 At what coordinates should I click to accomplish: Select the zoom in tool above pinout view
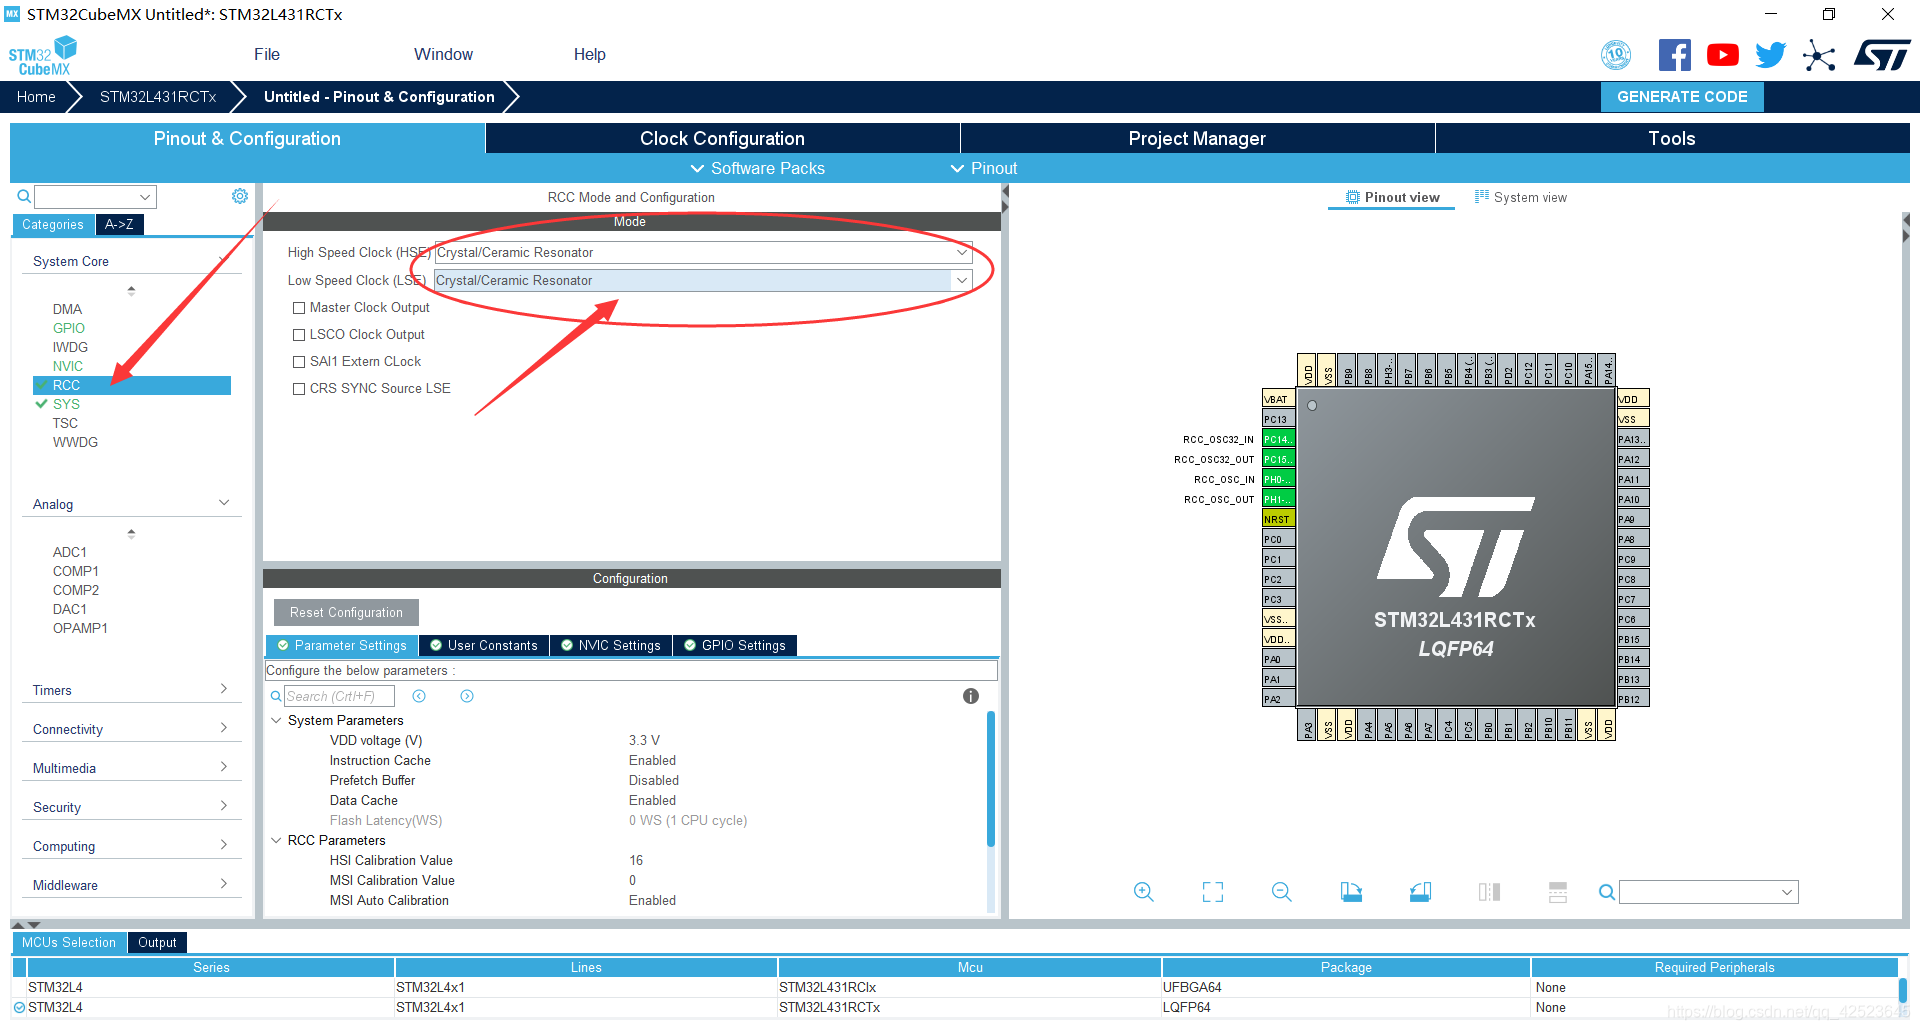(1143, 891)
